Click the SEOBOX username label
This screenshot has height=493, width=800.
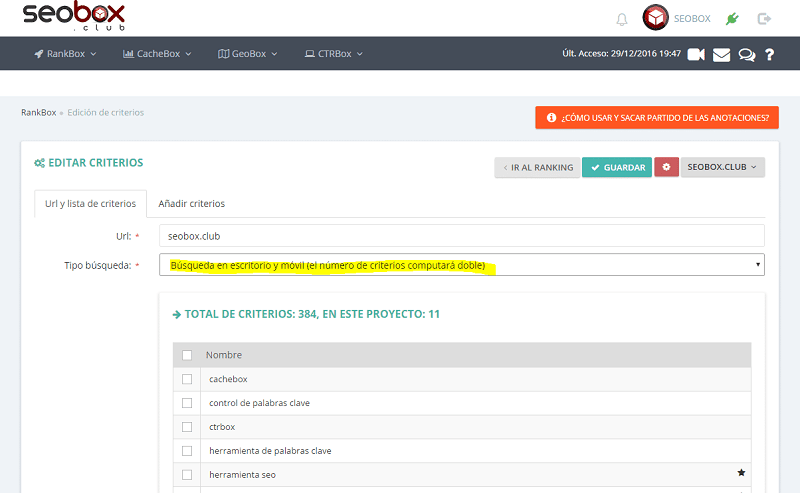coord(692,19)
